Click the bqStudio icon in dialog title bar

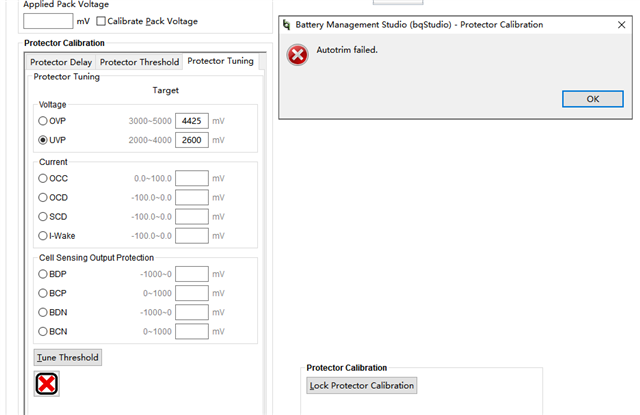287,25
